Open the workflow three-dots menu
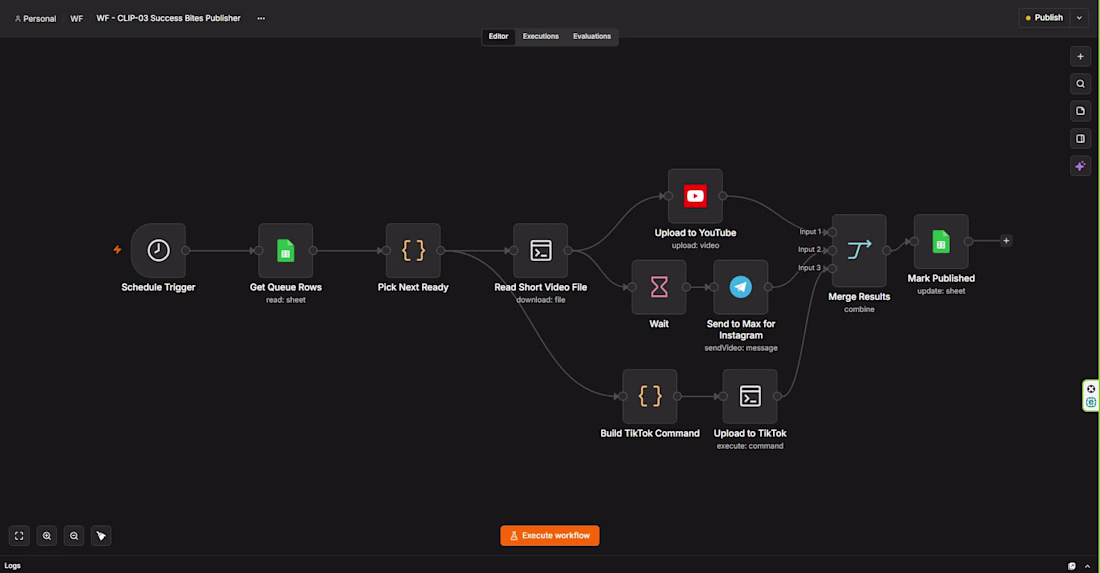 coord(261,18)
